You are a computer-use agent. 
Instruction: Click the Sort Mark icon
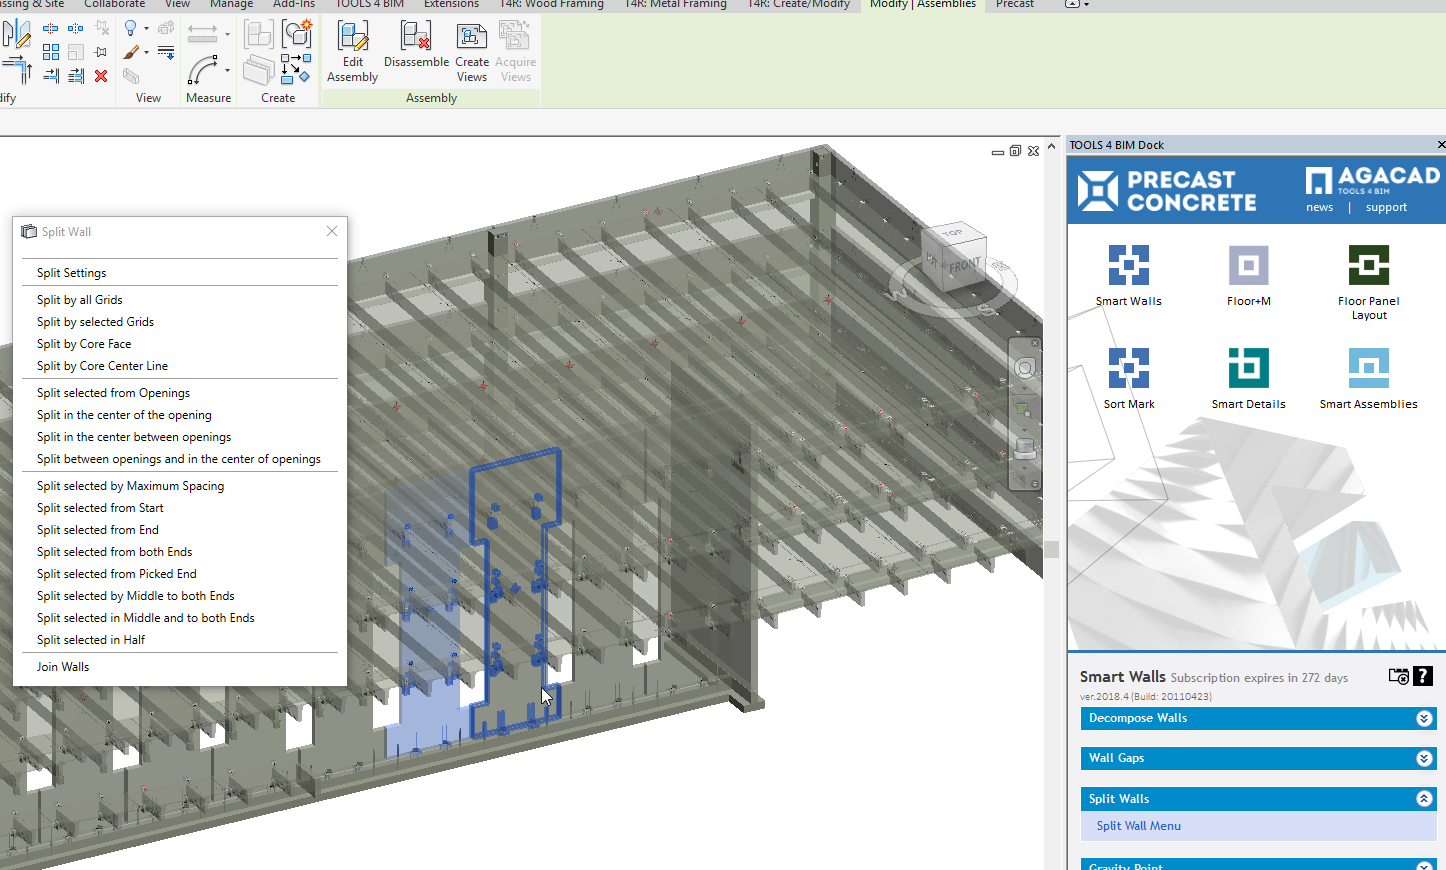(1128, 369)
